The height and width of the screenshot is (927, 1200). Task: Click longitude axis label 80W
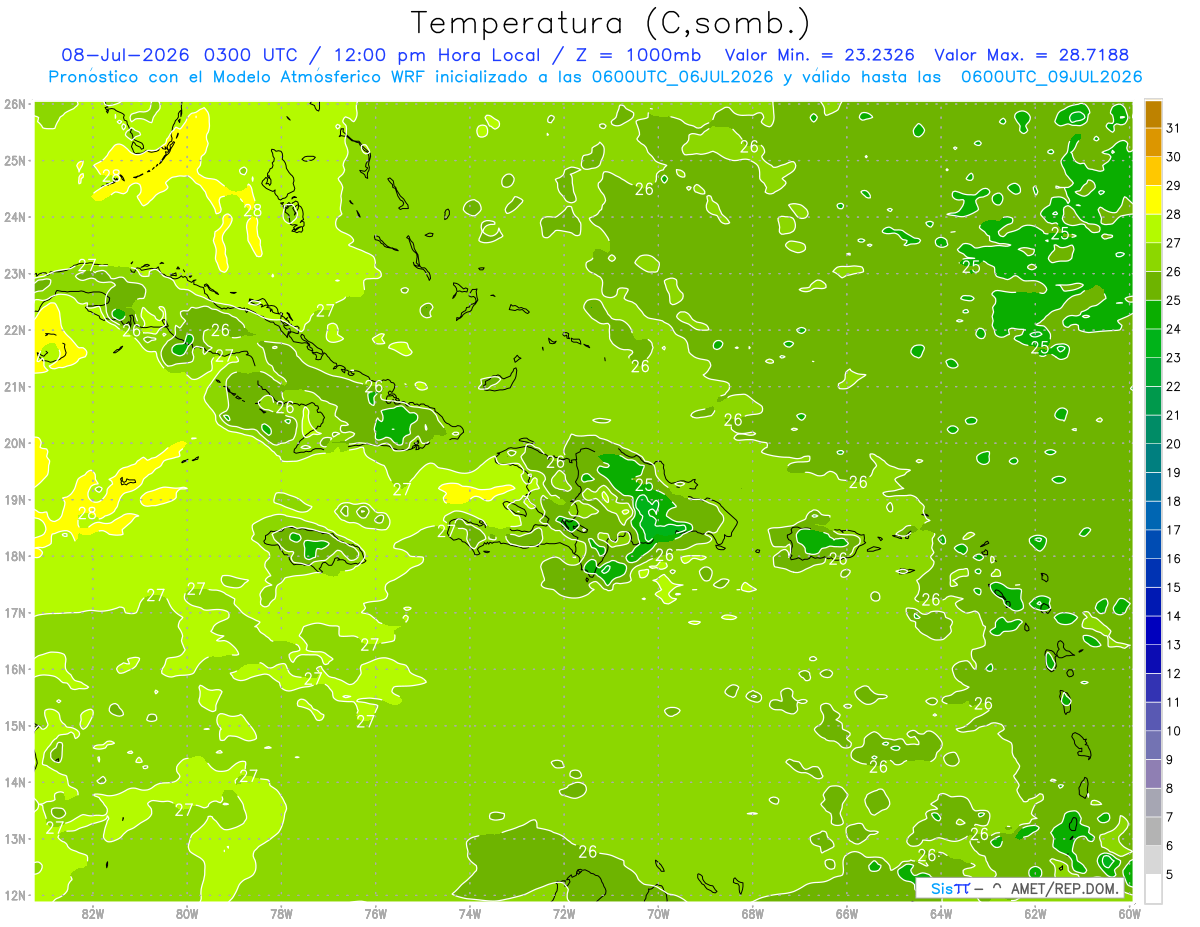187,913
